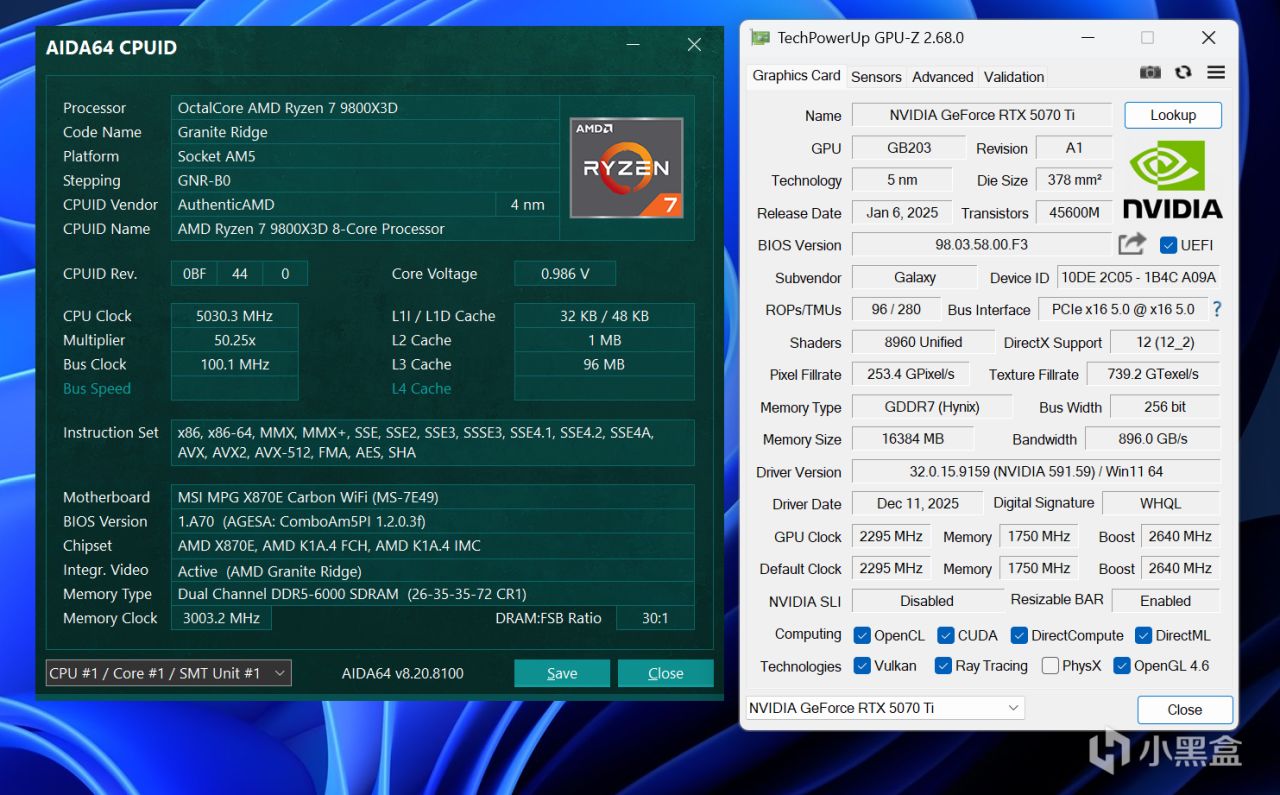1280x795 pixels.
Task: Switch to the Validation tab
Action: pyautogui.click(x=1014, y=77)
